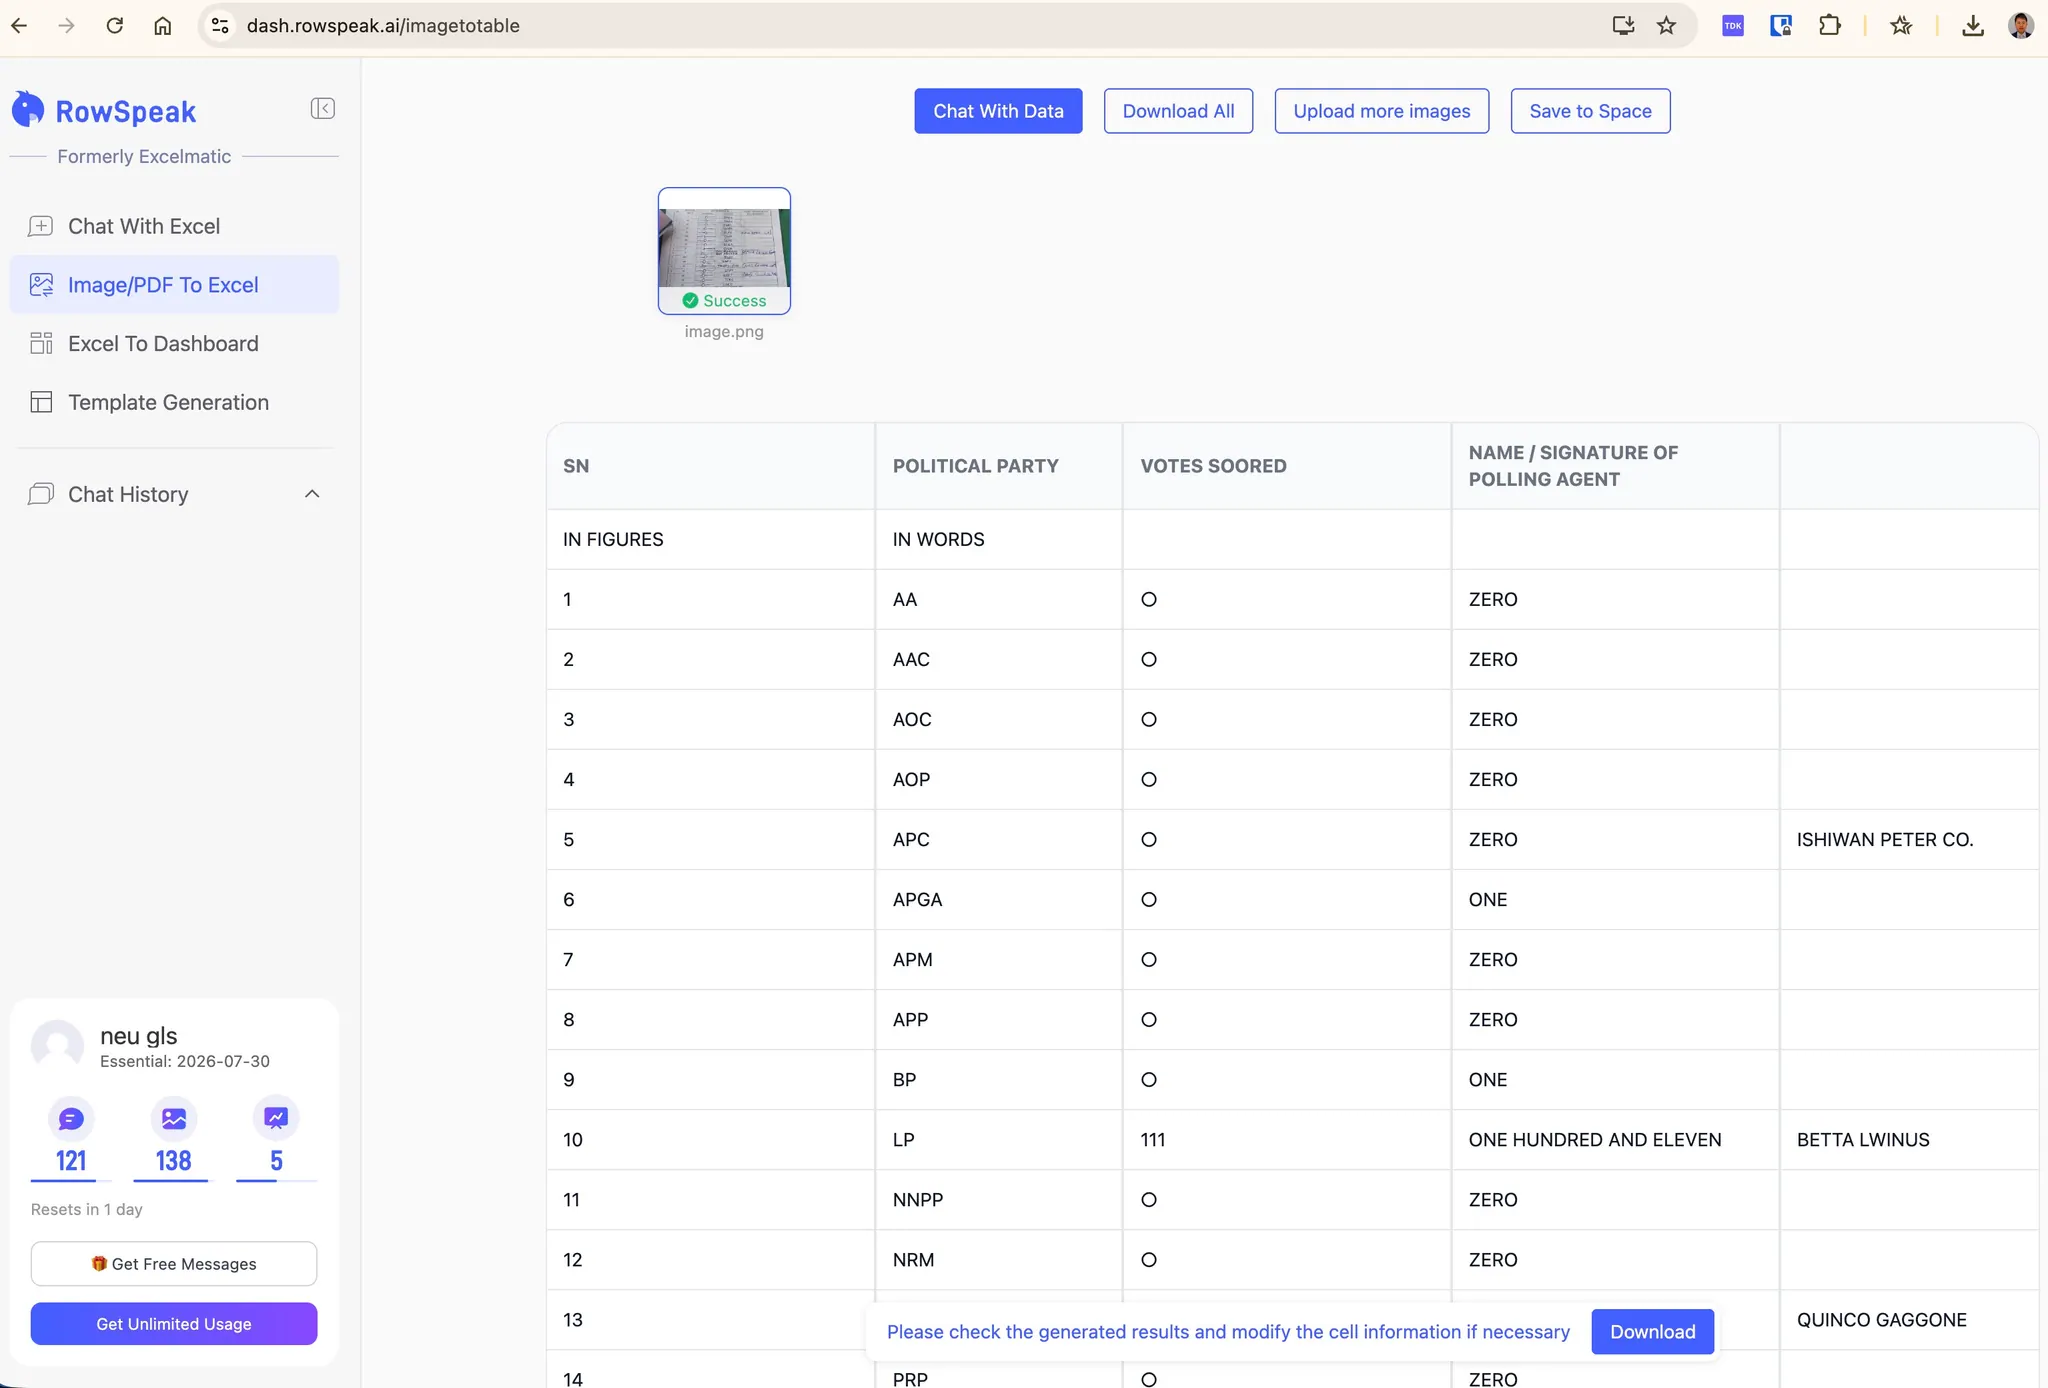Click the dashboard quota icon above 5

[x=276, y=1118]
